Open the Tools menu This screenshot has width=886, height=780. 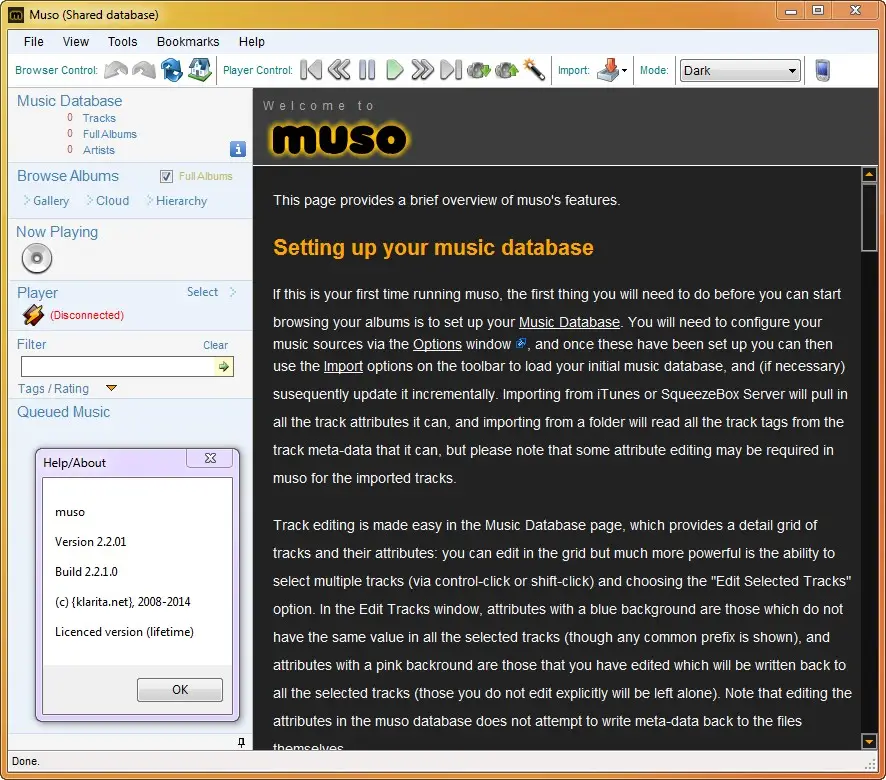[123, 42]
